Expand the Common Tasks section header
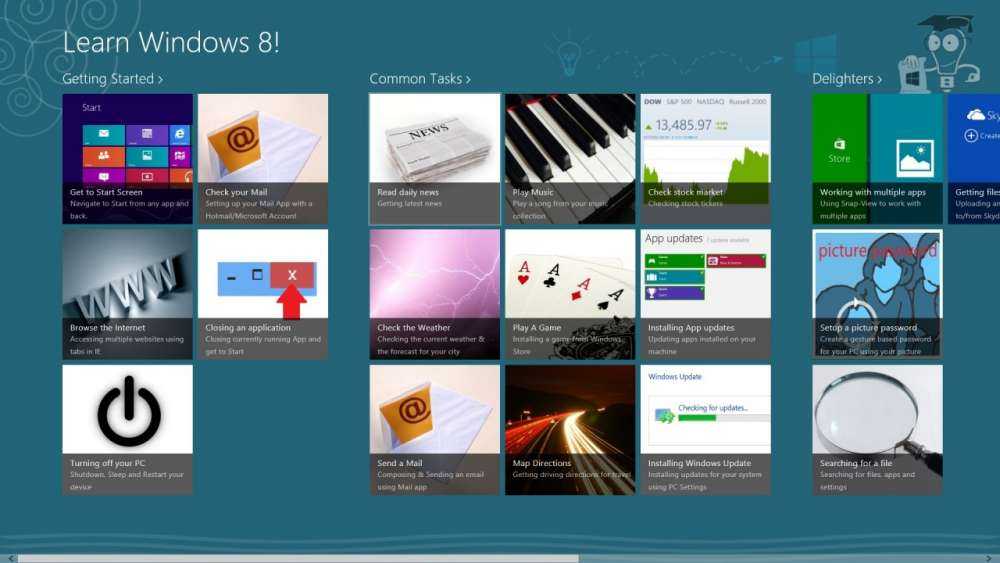Screen dimensions: 1000x563 point(420,78)
